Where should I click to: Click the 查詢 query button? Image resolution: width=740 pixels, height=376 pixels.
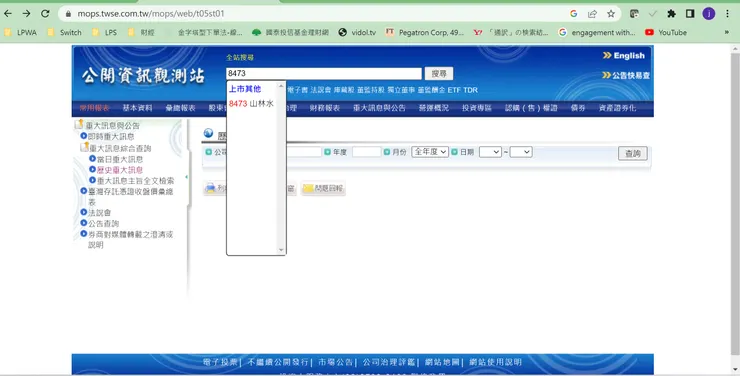pyautogui.click(x=633, y=153)
